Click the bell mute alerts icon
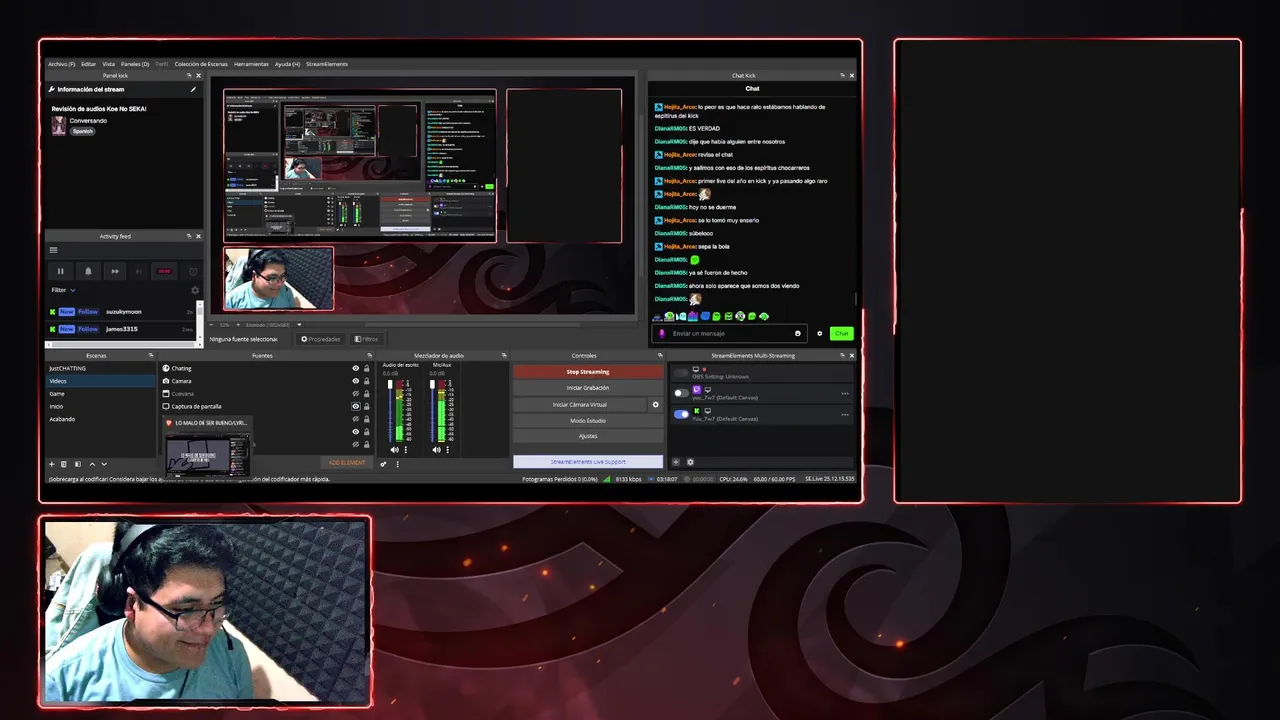The width and height of the screenshot is (1280, 720). (x=88, y=271)
